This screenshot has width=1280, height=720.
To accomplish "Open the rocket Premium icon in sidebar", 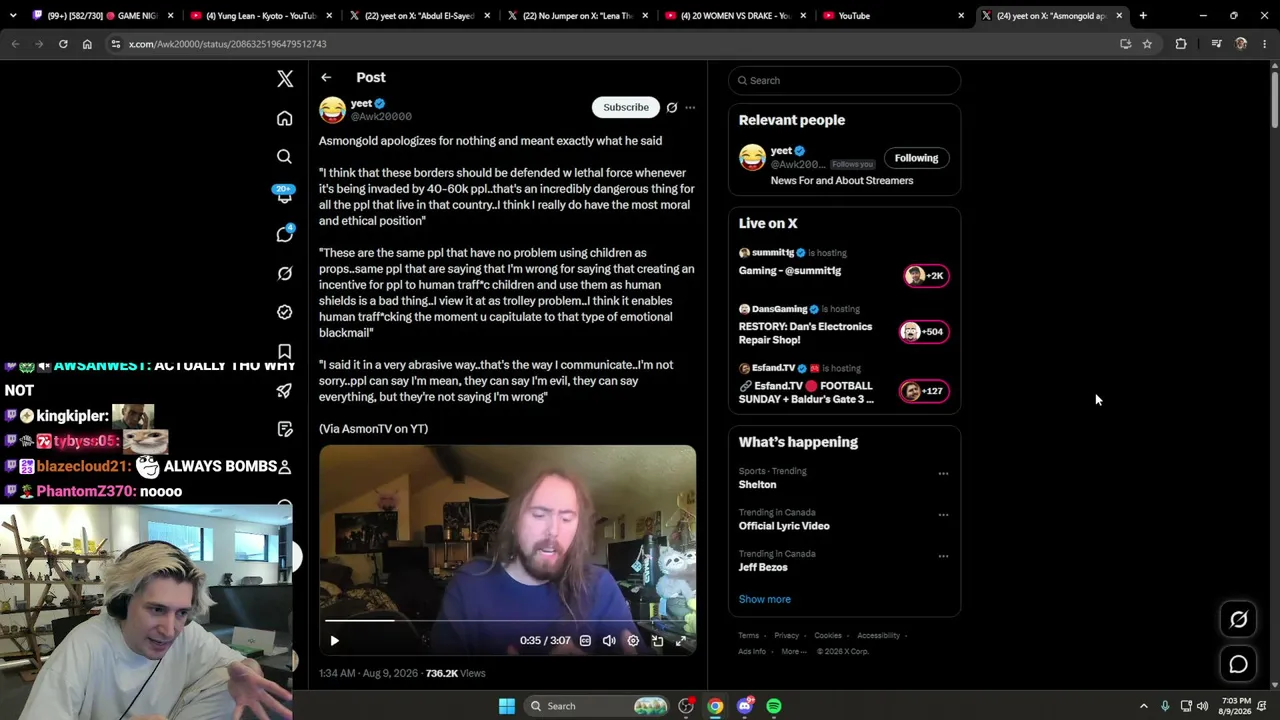I will pyautogui.click(x=285, y=390).
